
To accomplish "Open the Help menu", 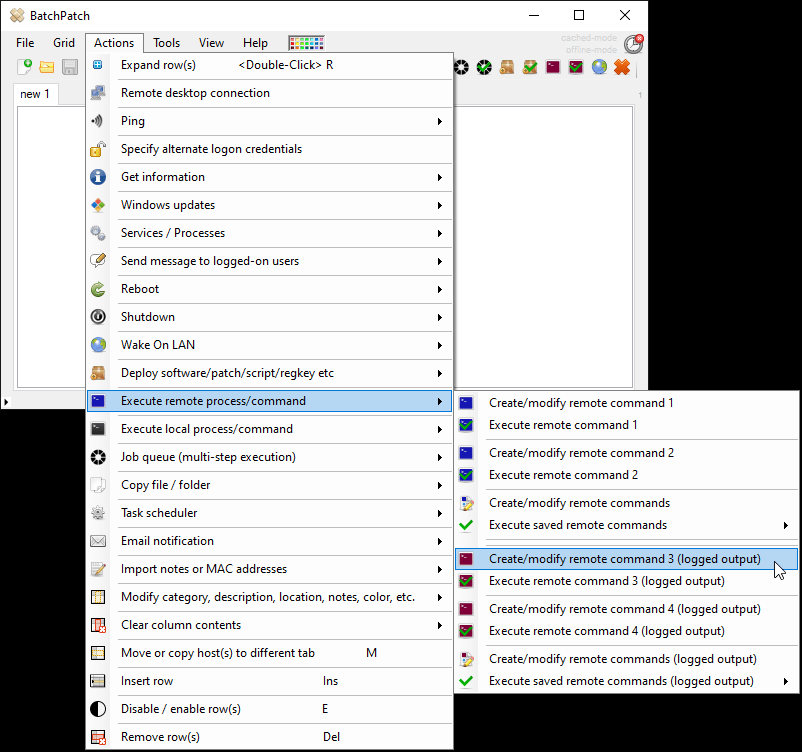I will [x=255, y=43].
